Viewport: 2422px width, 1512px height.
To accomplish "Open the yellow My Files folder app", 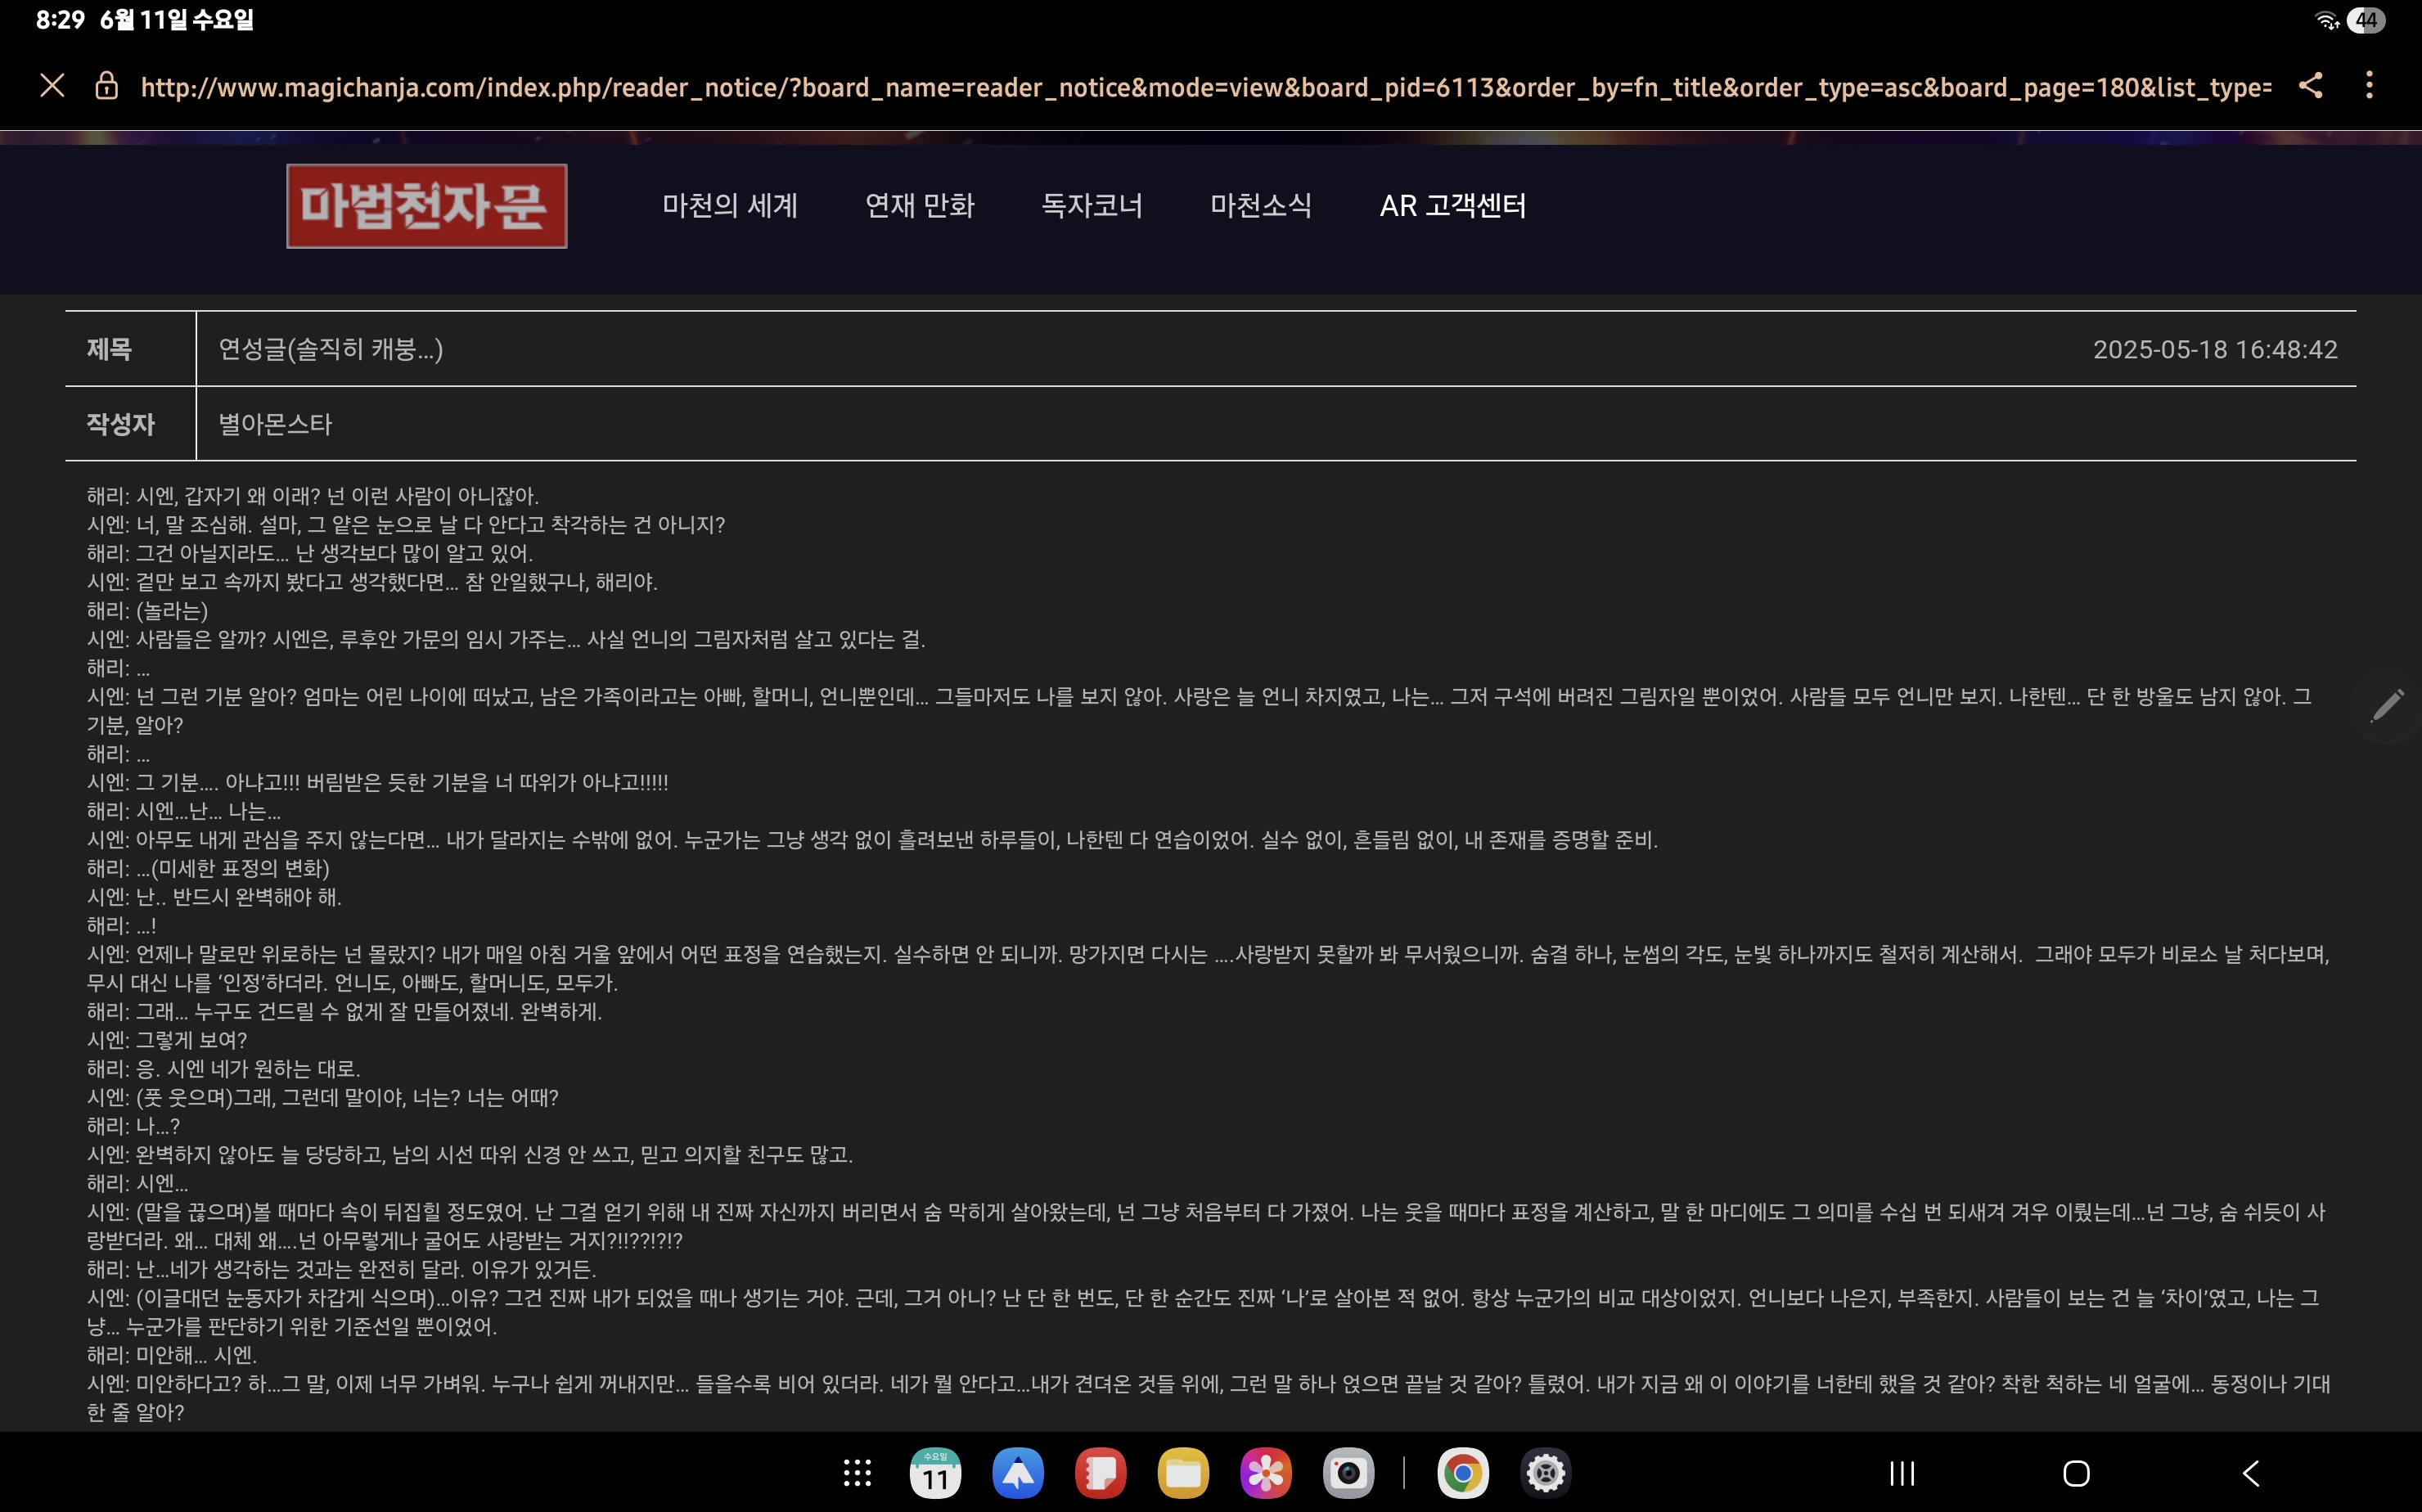I will point(1183,1473).
